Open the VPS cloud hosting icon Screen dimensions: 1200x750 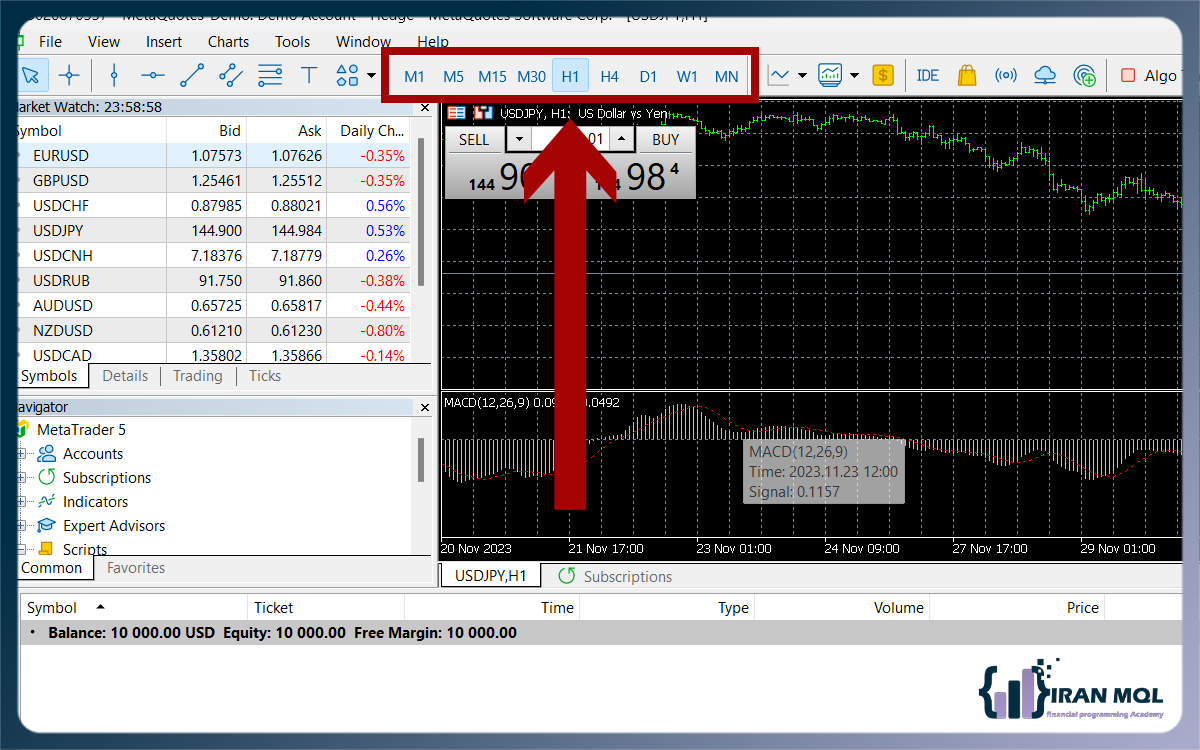(x=1045, y=75)
